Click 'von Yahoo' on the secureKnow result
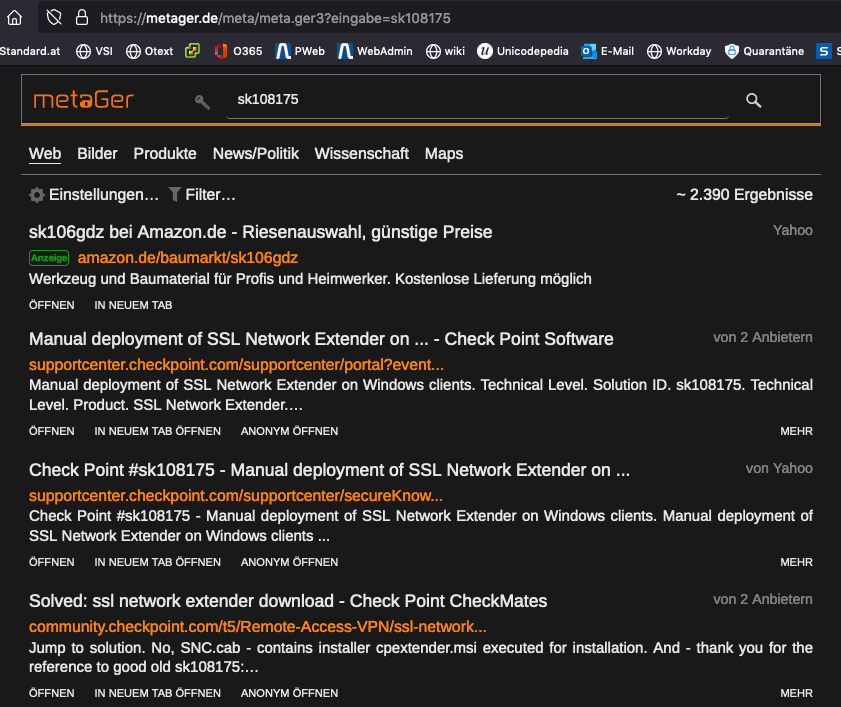Screen dimensions: 841x707 pos(779,468)
